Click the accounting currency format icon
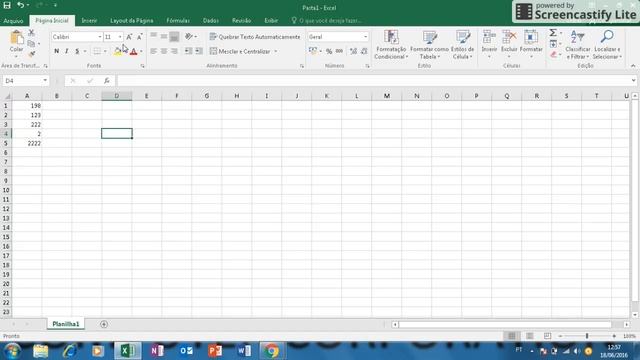 313,51
